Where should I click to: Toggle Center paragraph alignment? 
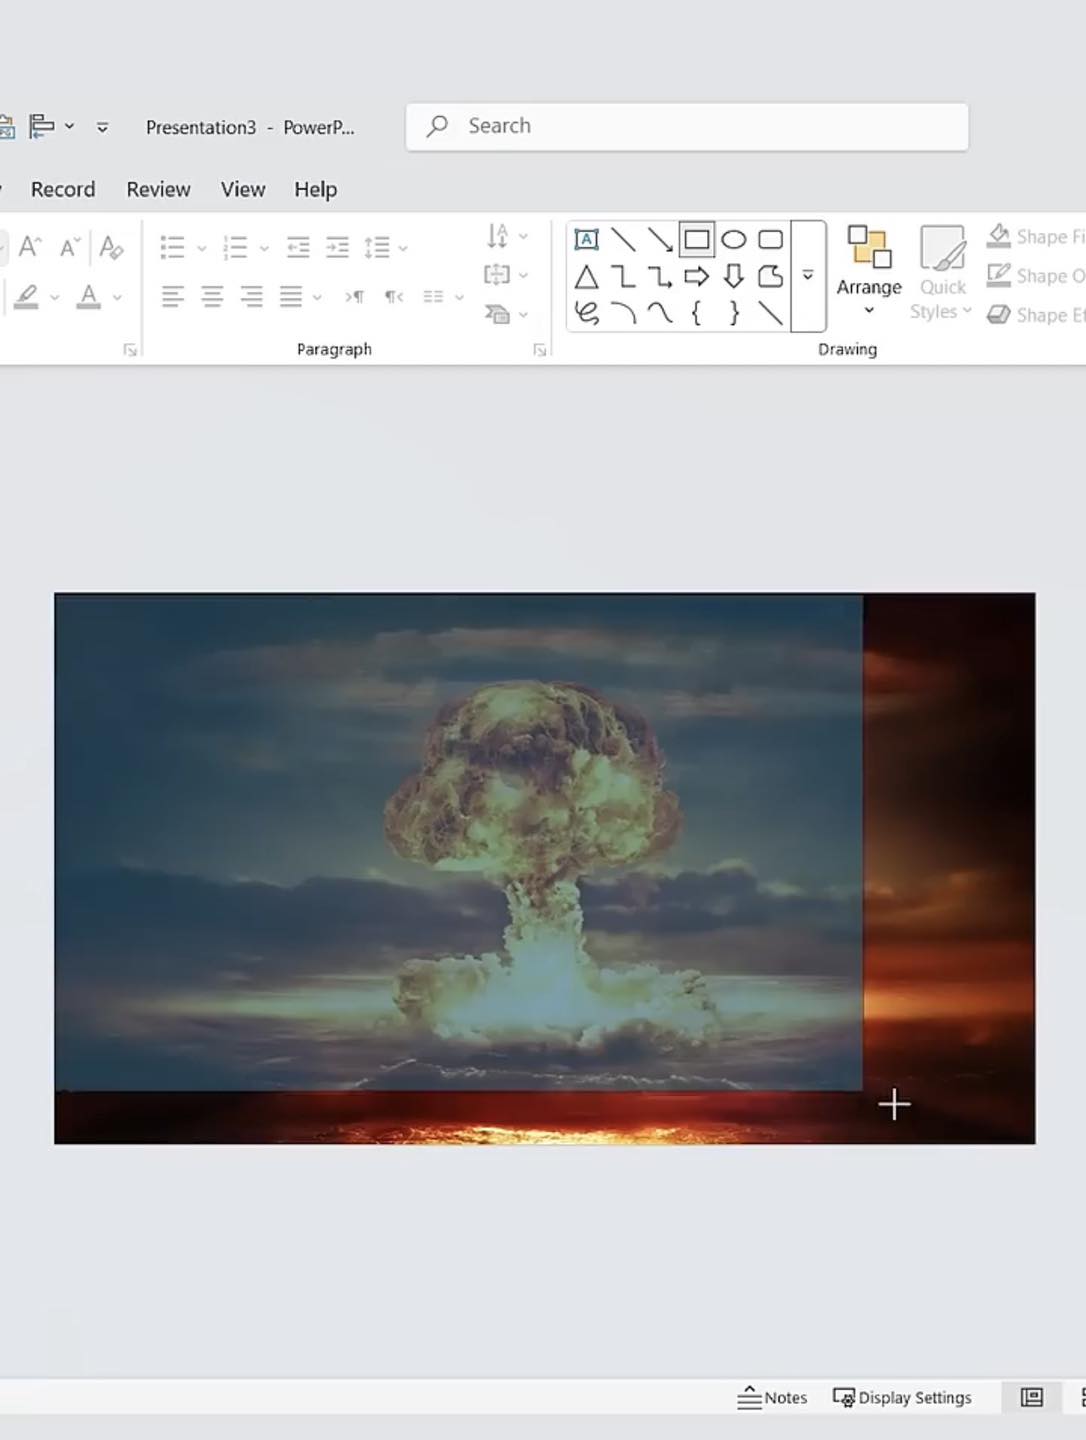pos(212,296)
